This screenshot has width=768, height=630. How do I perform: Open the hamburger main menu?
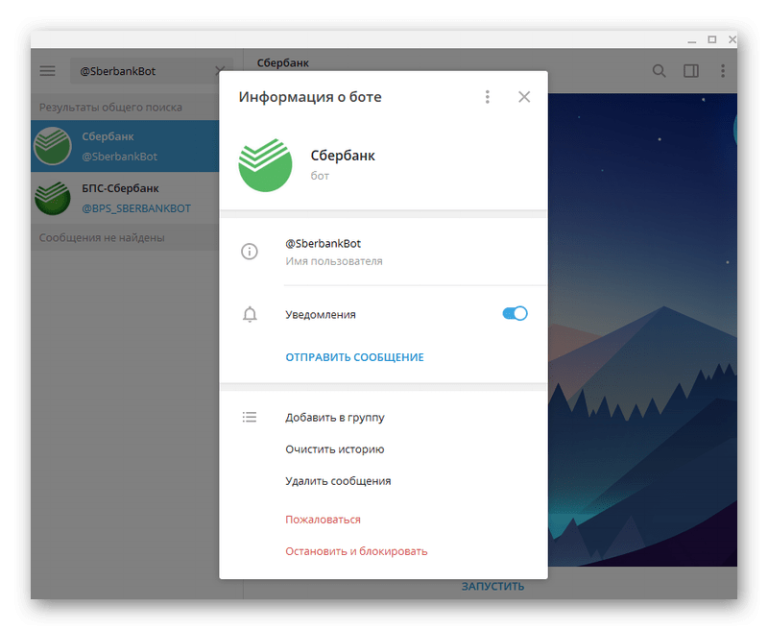[x=48, y=71]
